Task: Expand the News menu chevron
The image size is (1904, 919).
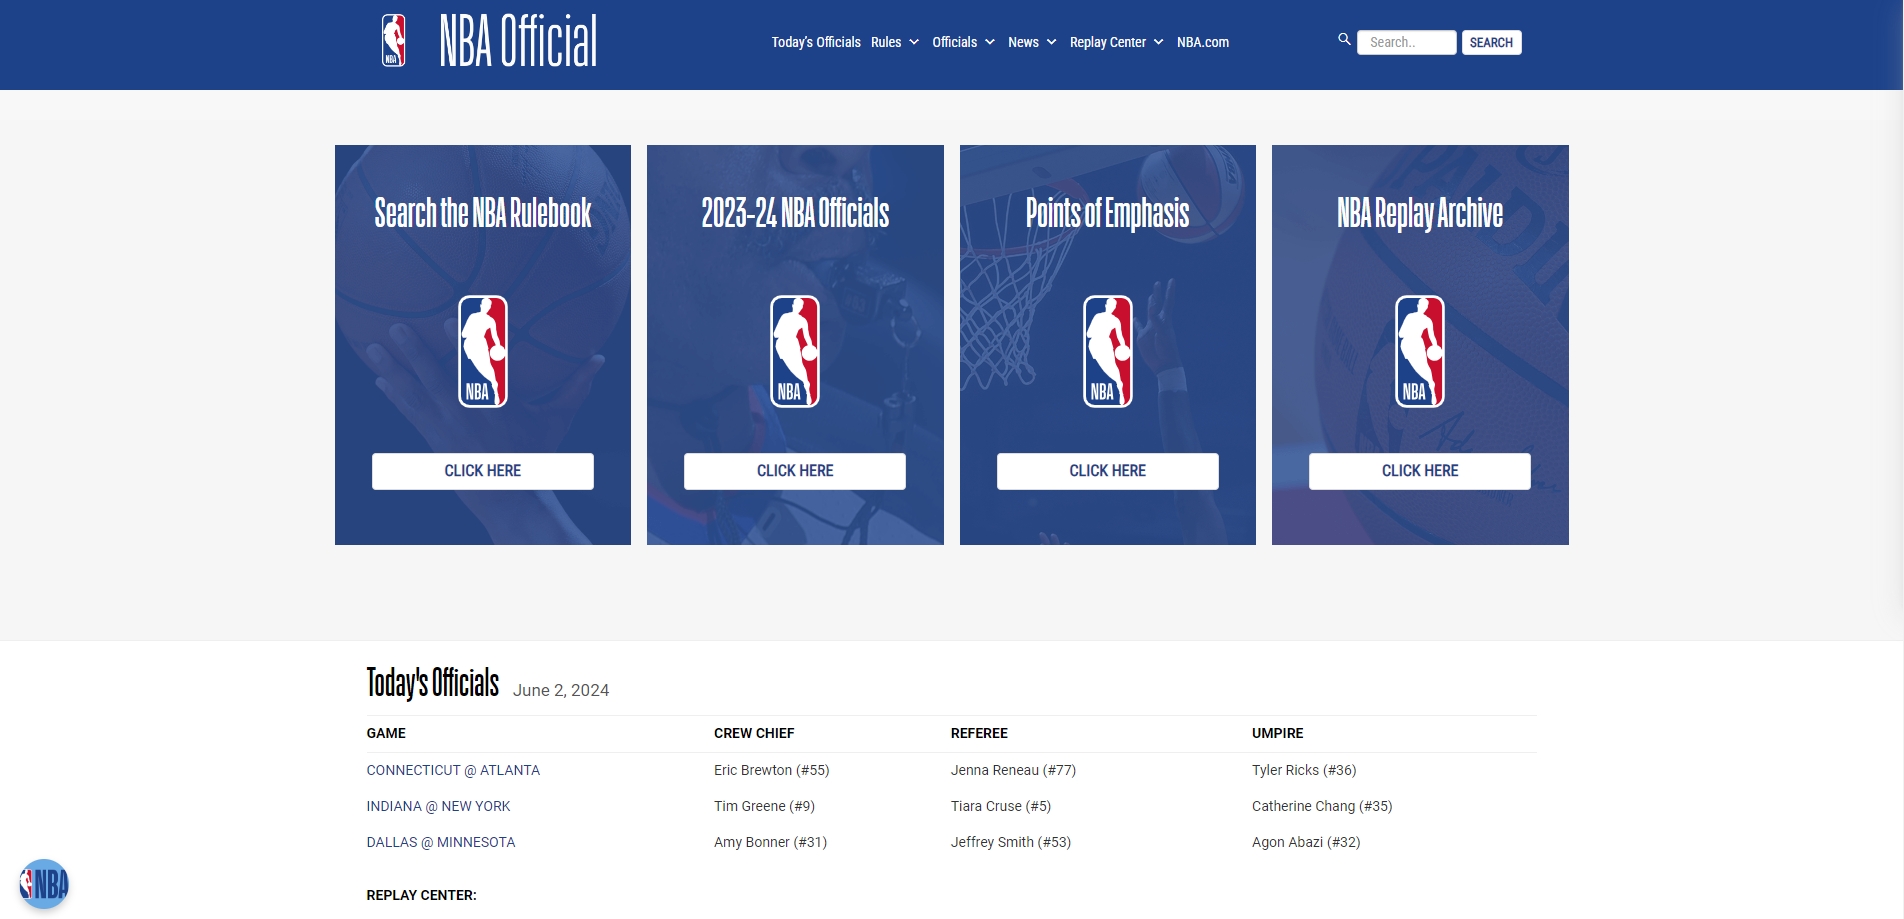Action: 1051,42
